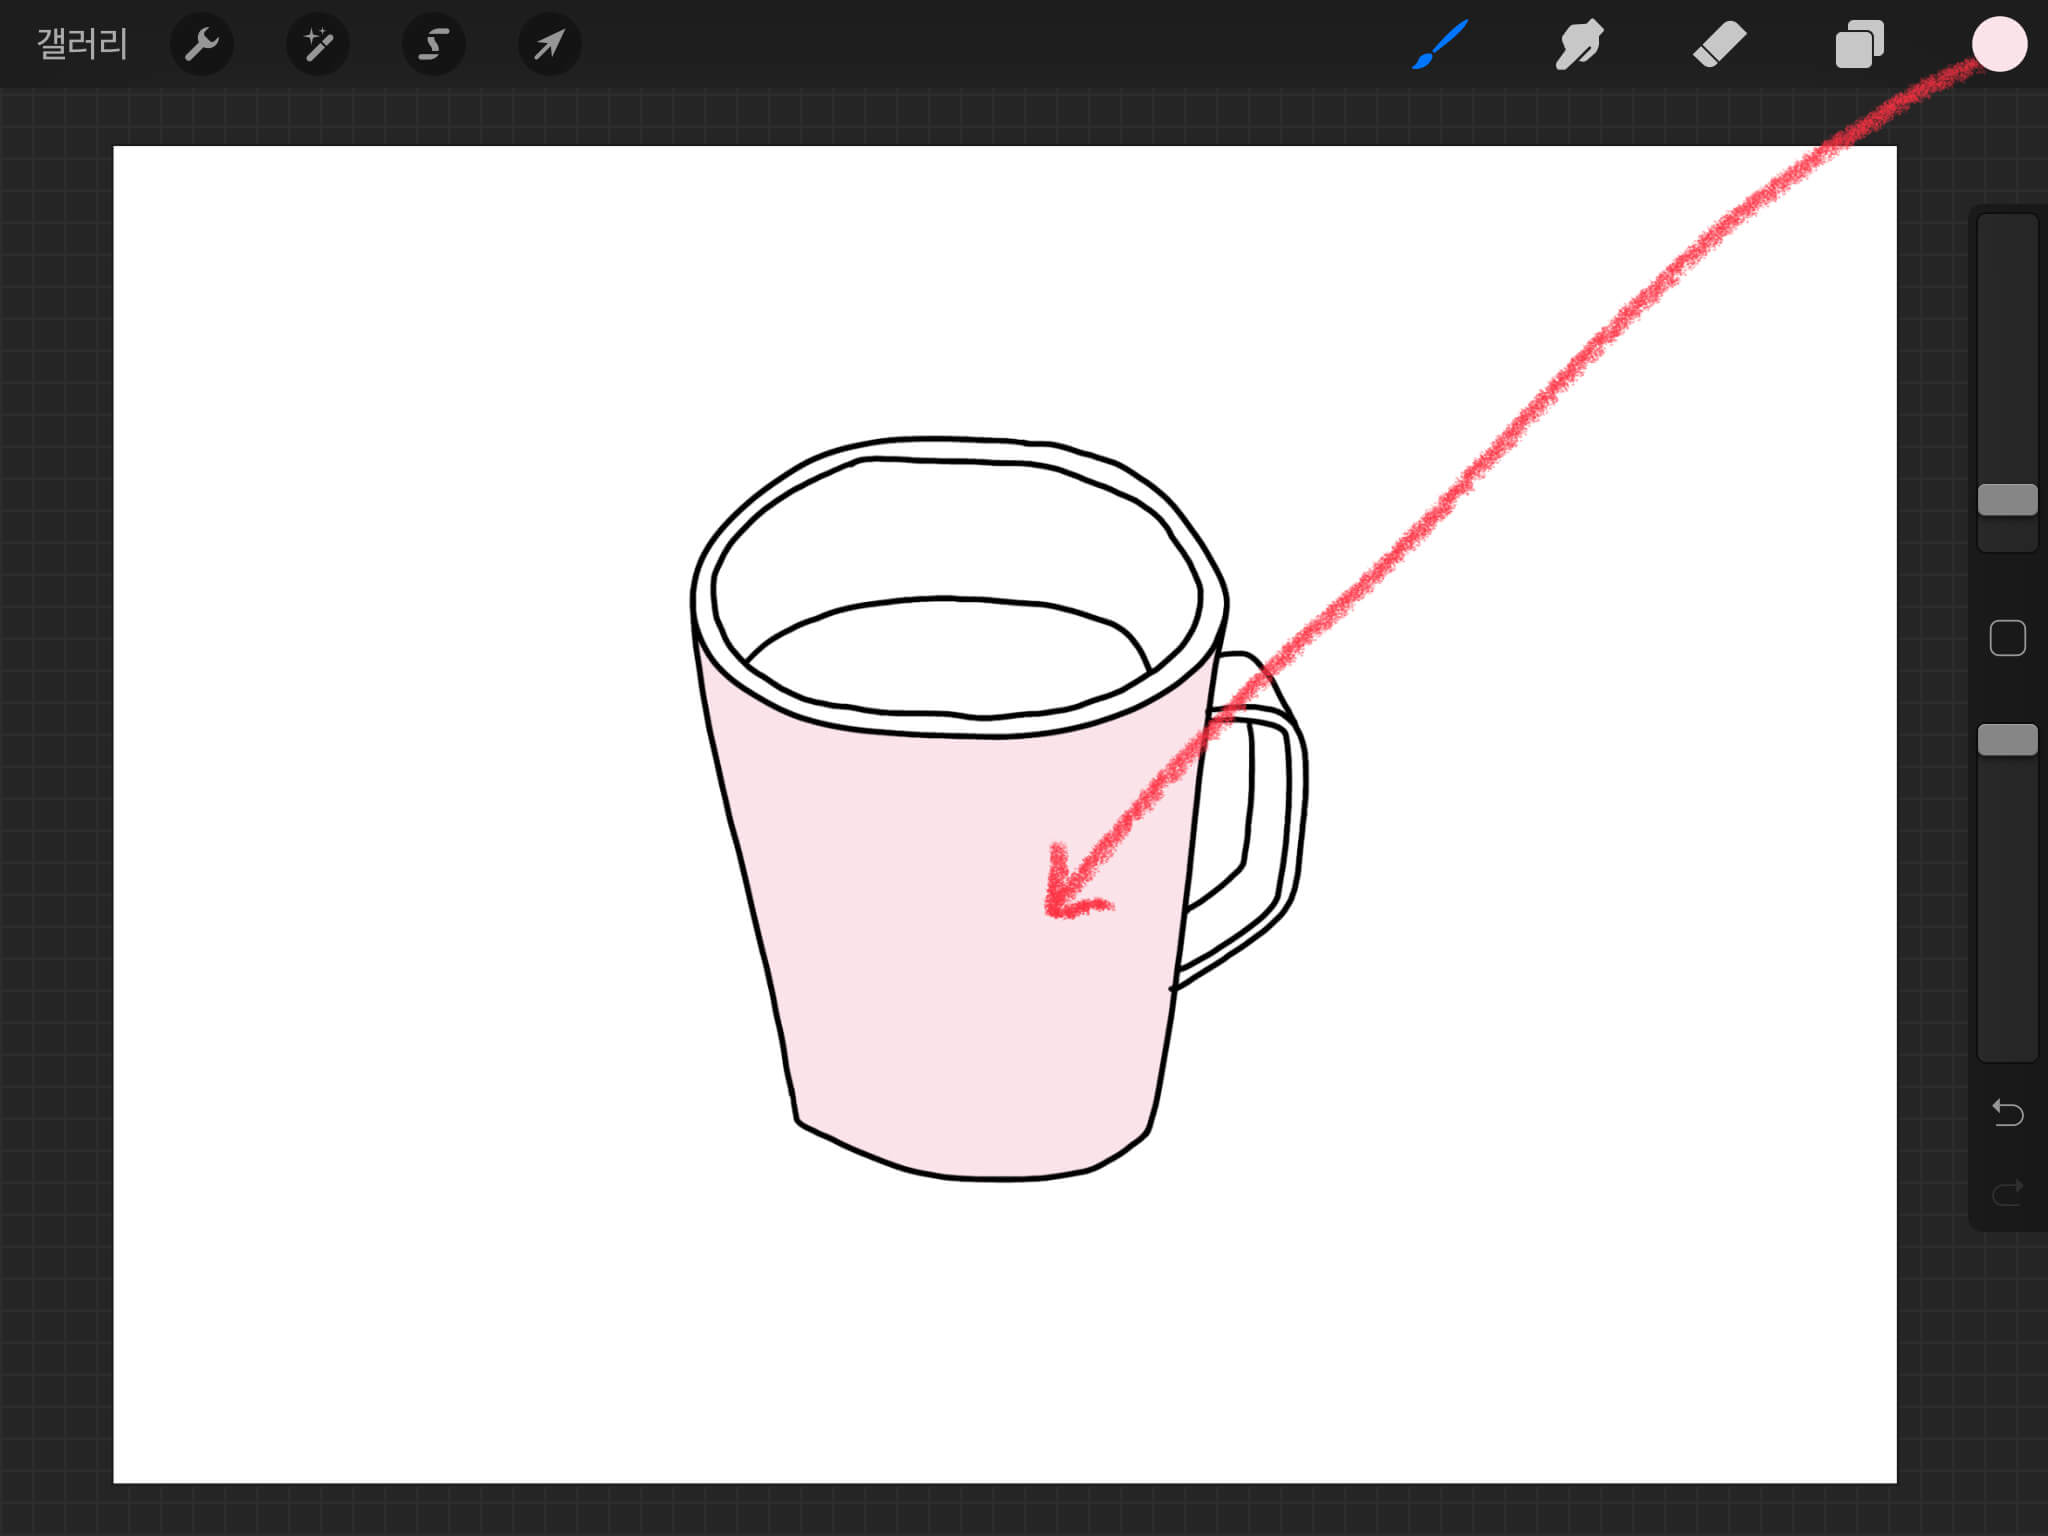Image resolution: width=2048 pixels, height=1536 pixels.
Task: Activate the Transform arrow tool
Action: click(x=549, y=44)
